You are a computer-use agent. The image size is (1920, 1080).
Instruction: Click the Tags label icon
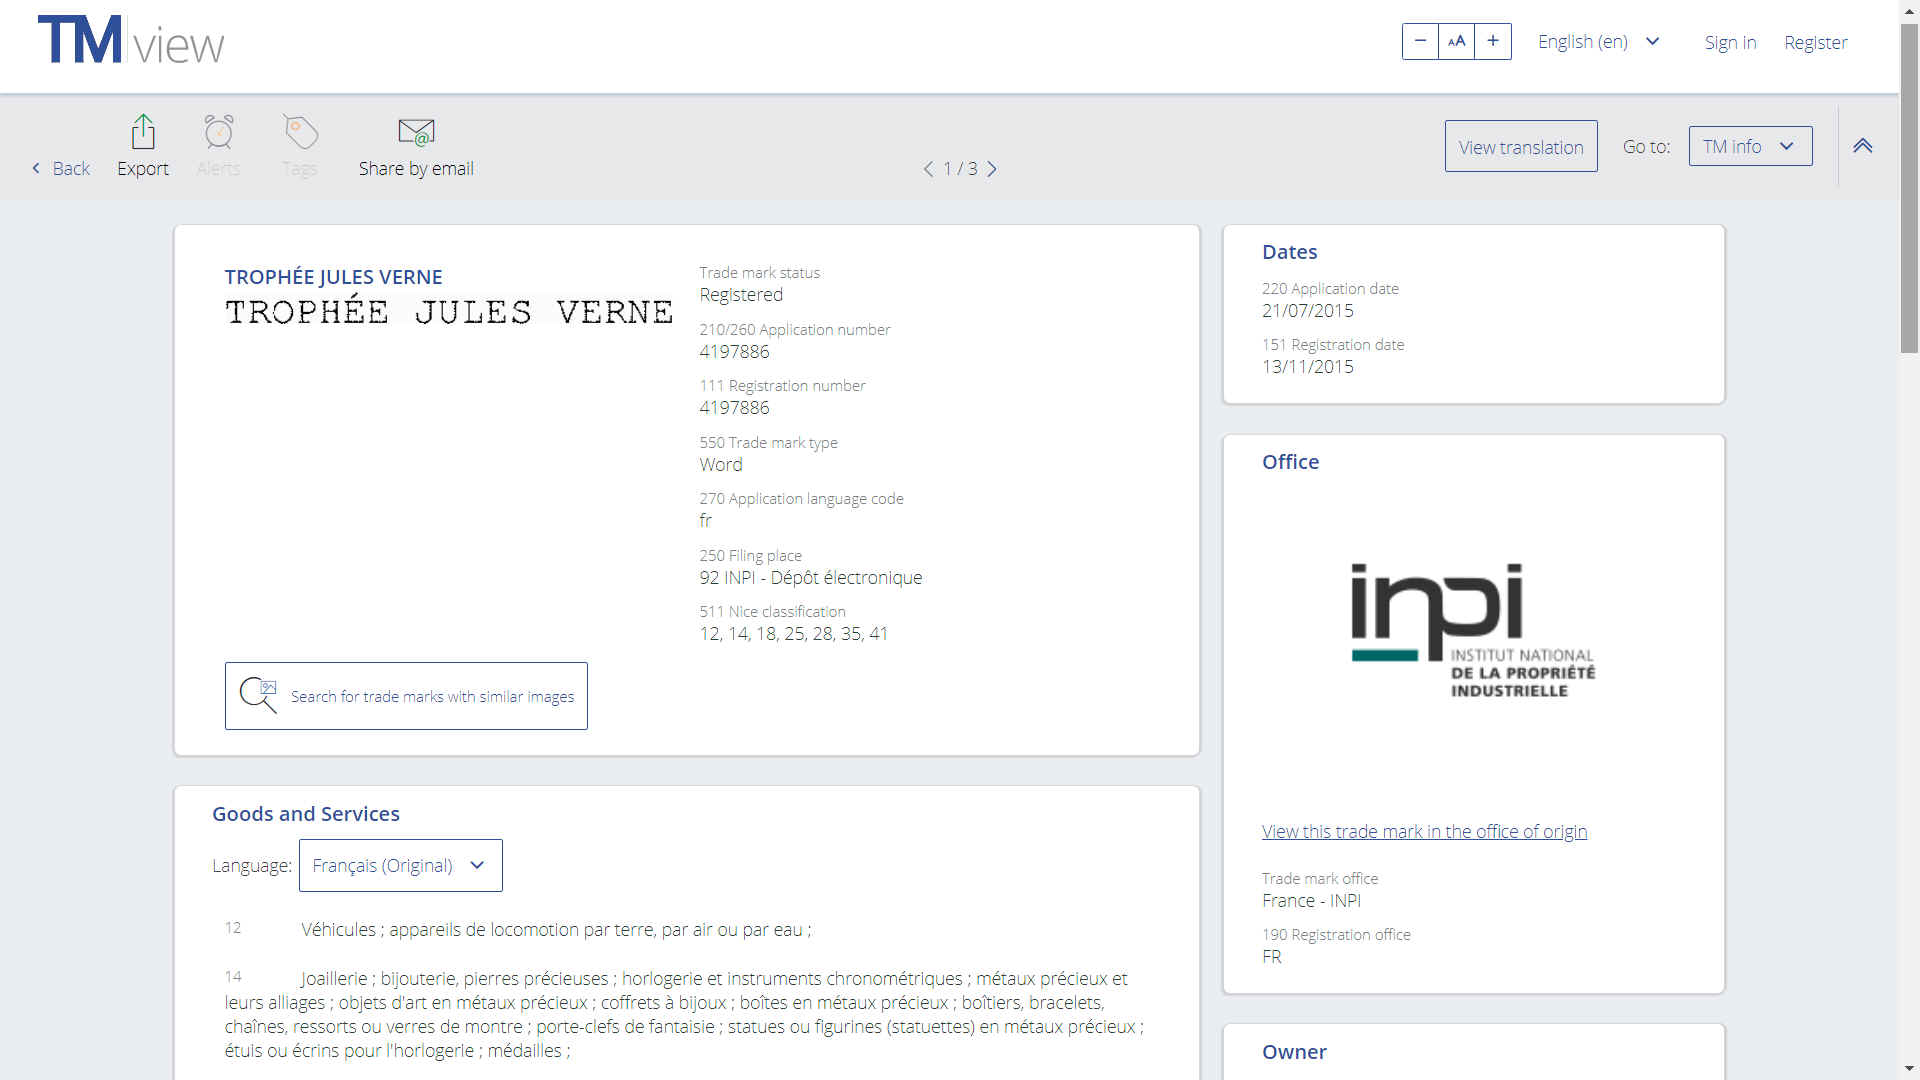[x=300, y=132]
